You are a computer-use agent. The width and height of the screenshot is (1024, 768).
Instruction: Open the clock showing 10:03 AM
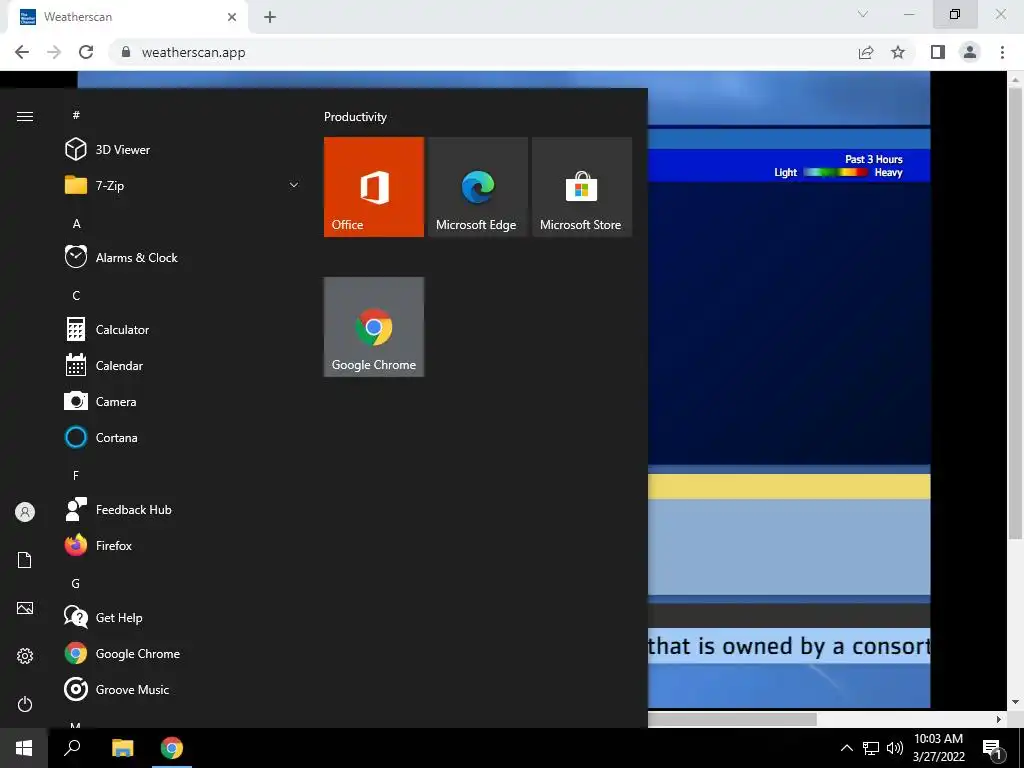coord(938,748)
